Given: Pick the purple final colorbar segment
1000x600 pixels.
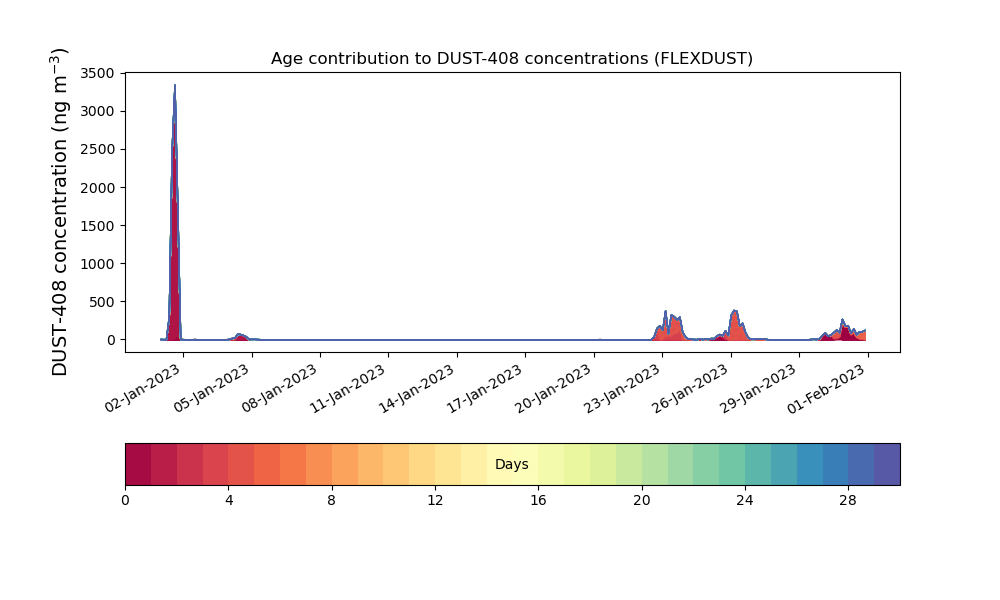Looking at the screenshot, I should coord(887,464).
